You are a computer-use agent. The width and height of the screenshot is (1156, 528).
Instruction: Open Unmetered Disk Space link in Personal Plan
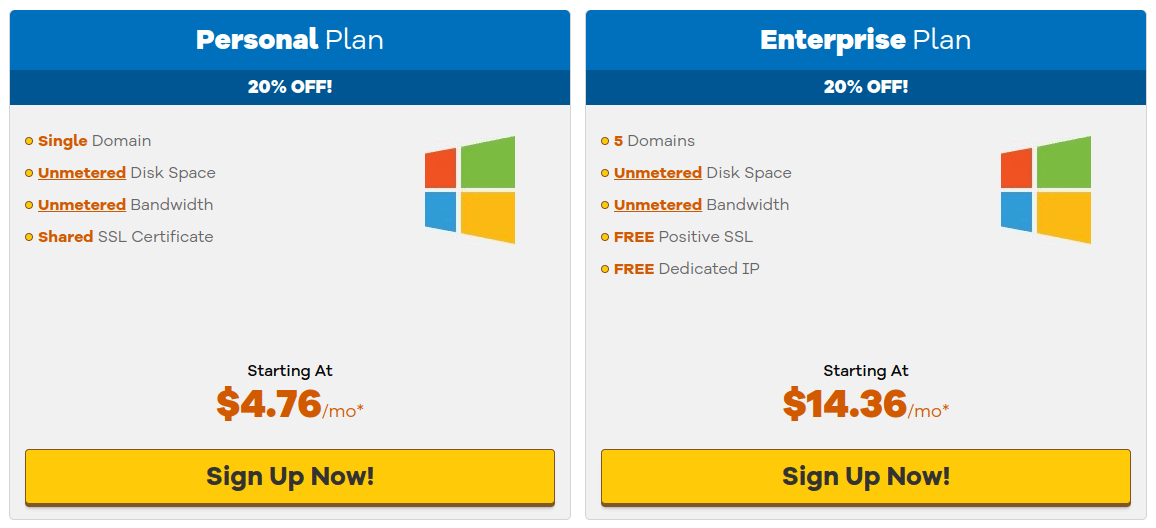coord(82,173)
